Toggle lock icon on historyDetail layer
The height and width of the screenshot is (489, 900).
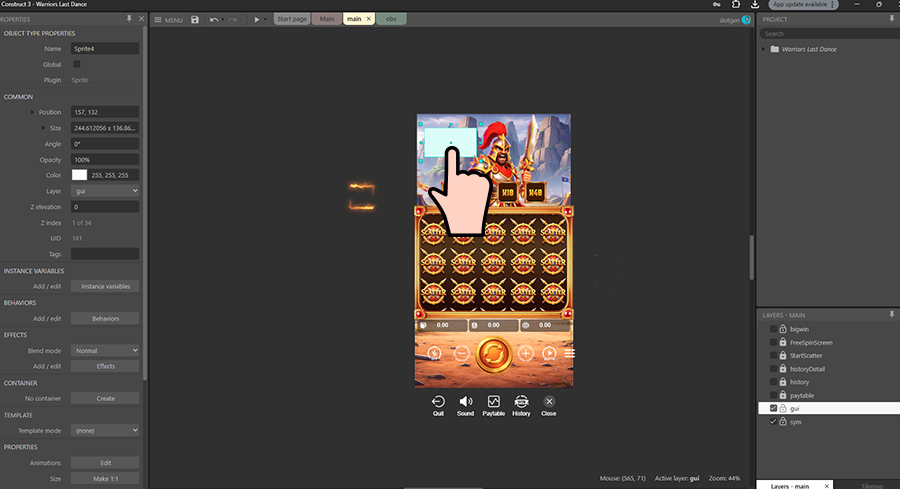pyautogui.click(x=782, y=368)
